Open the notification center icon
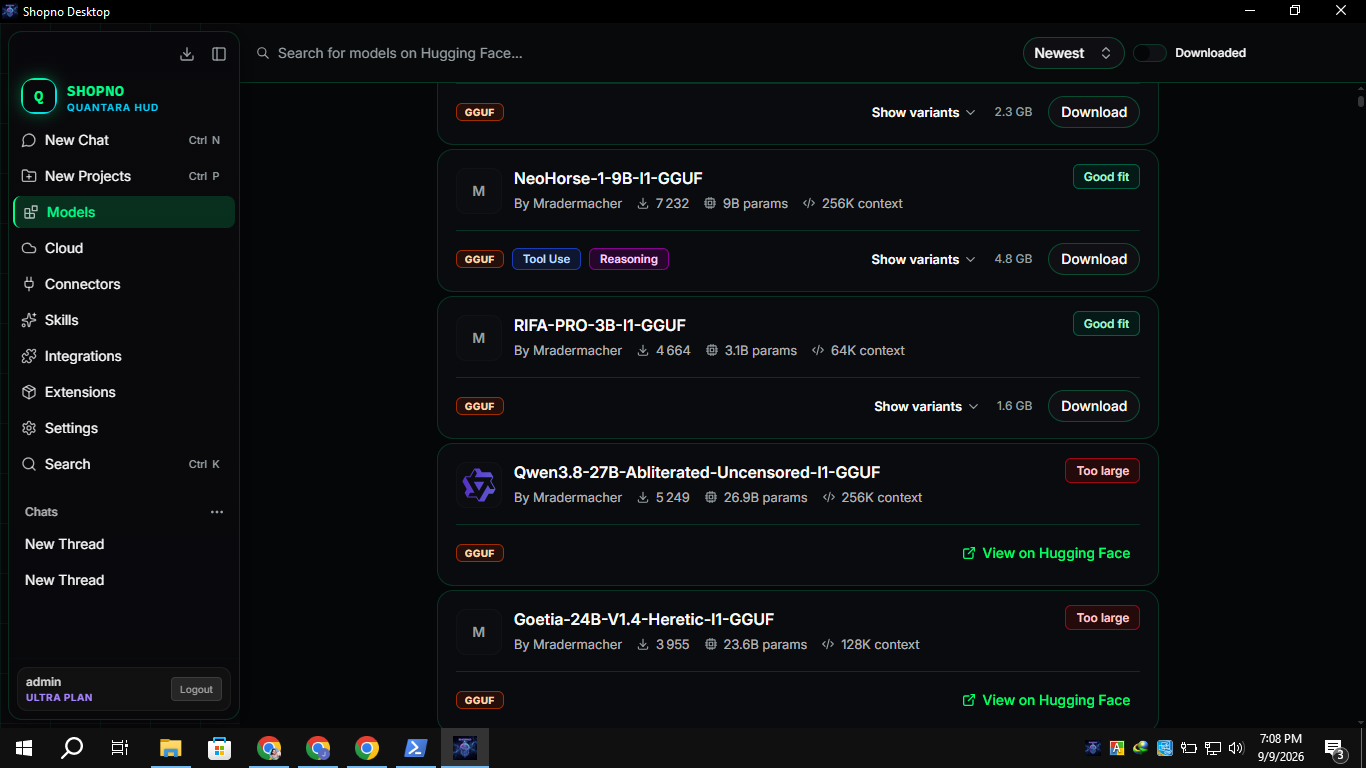Image resolution: width=1366 pixels, height=768 pixels. 1334,748
